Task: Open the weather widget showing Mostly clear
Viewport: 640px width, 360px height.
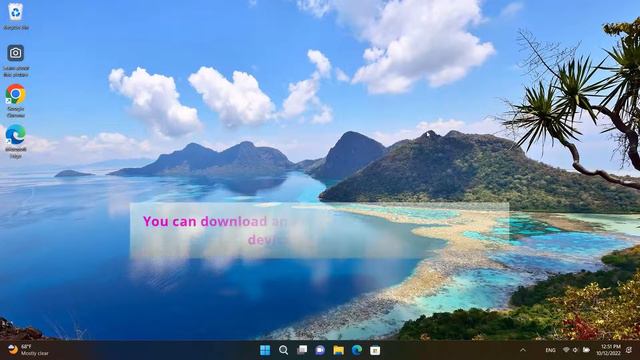Action: (x=29, y=350)
